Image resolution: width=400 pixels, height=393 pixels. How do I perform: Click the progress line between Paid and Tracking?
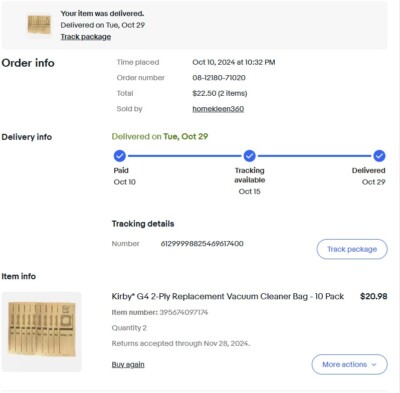[185, 156]
